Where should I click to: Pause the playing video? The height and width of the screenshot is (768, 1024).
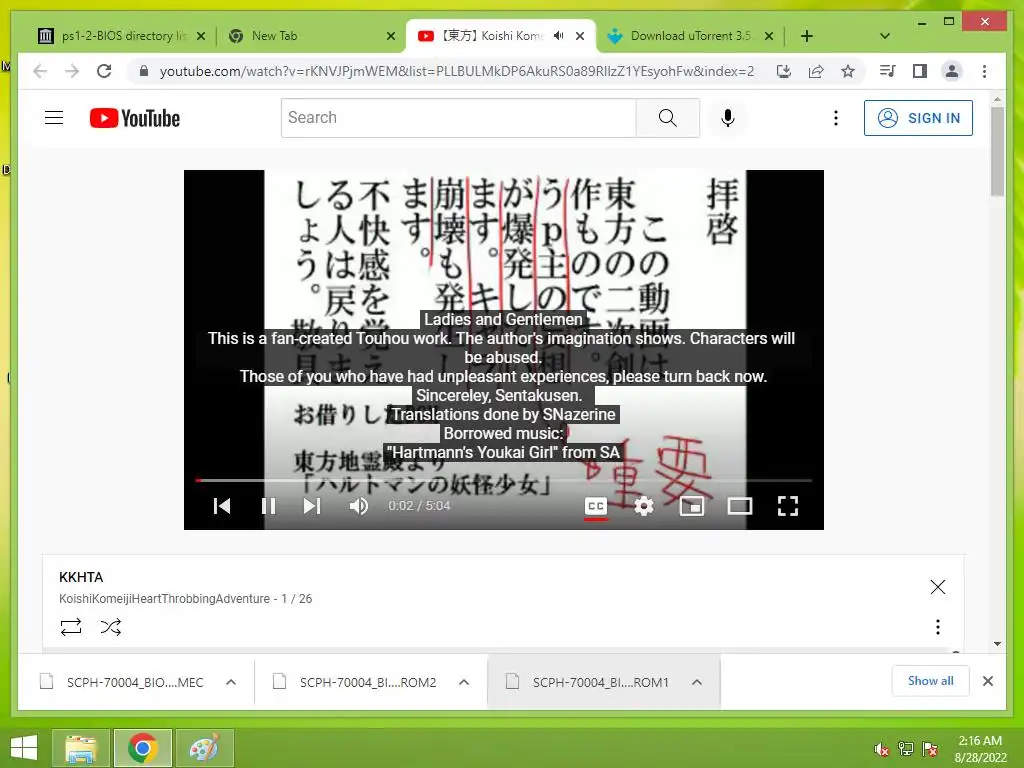pyautogui.click(x=268, y=506)
